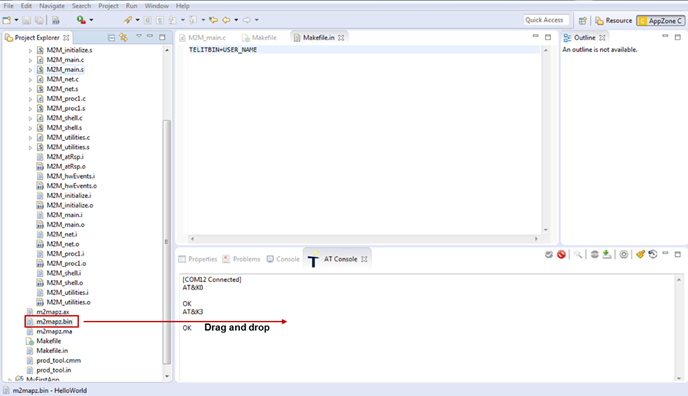Expand the M2M_utilities.c tree node

pyautogui.click(x=30, y=138)
